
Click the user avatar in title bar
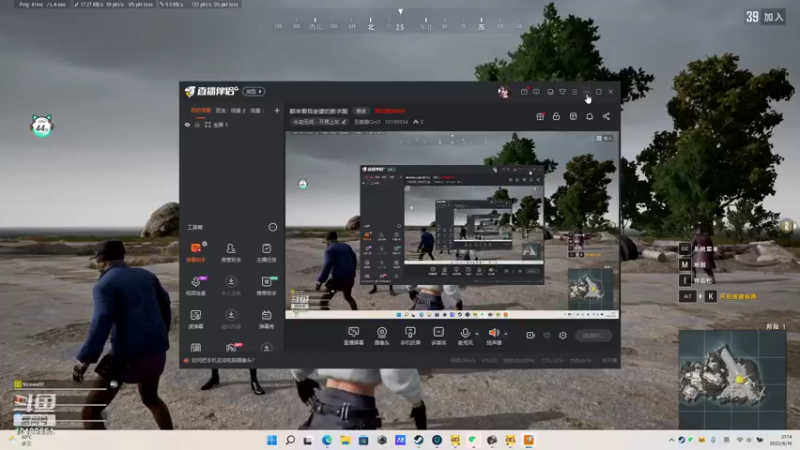pos(503,92)
